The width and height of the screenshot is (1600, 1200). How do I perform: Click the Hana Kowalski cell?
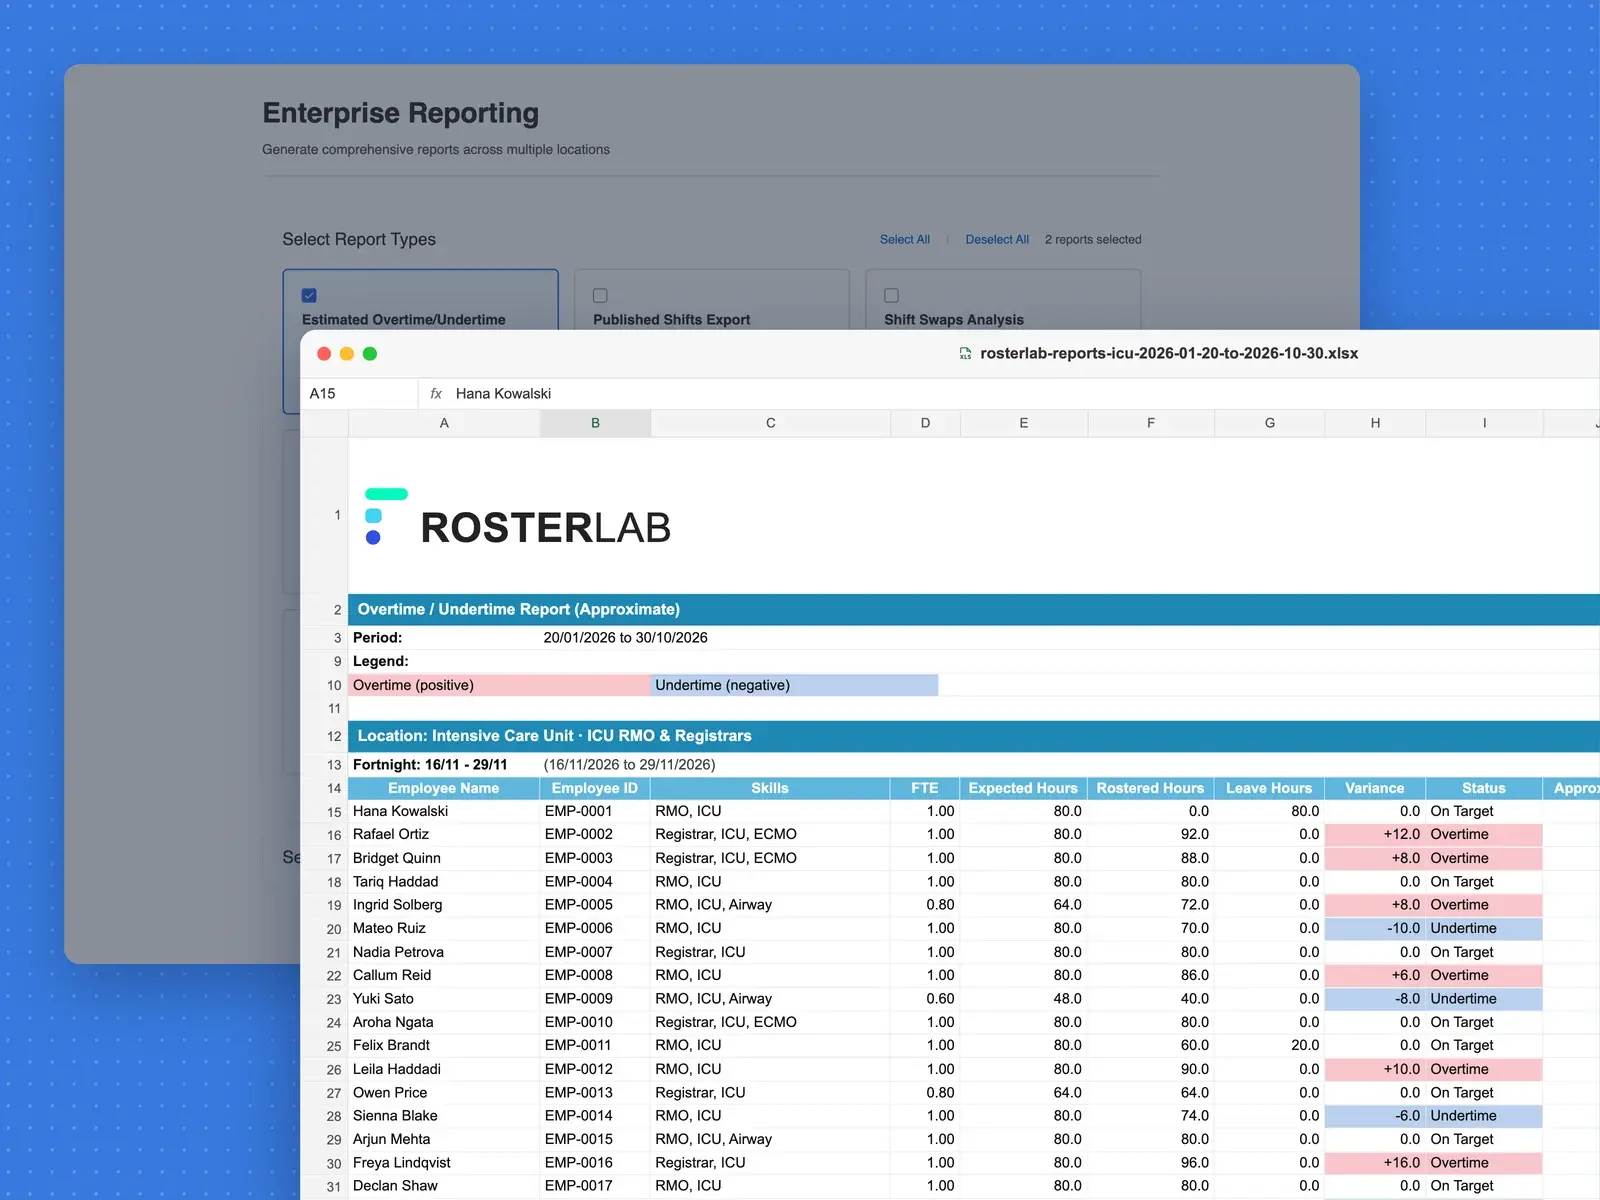click(444, 811)
